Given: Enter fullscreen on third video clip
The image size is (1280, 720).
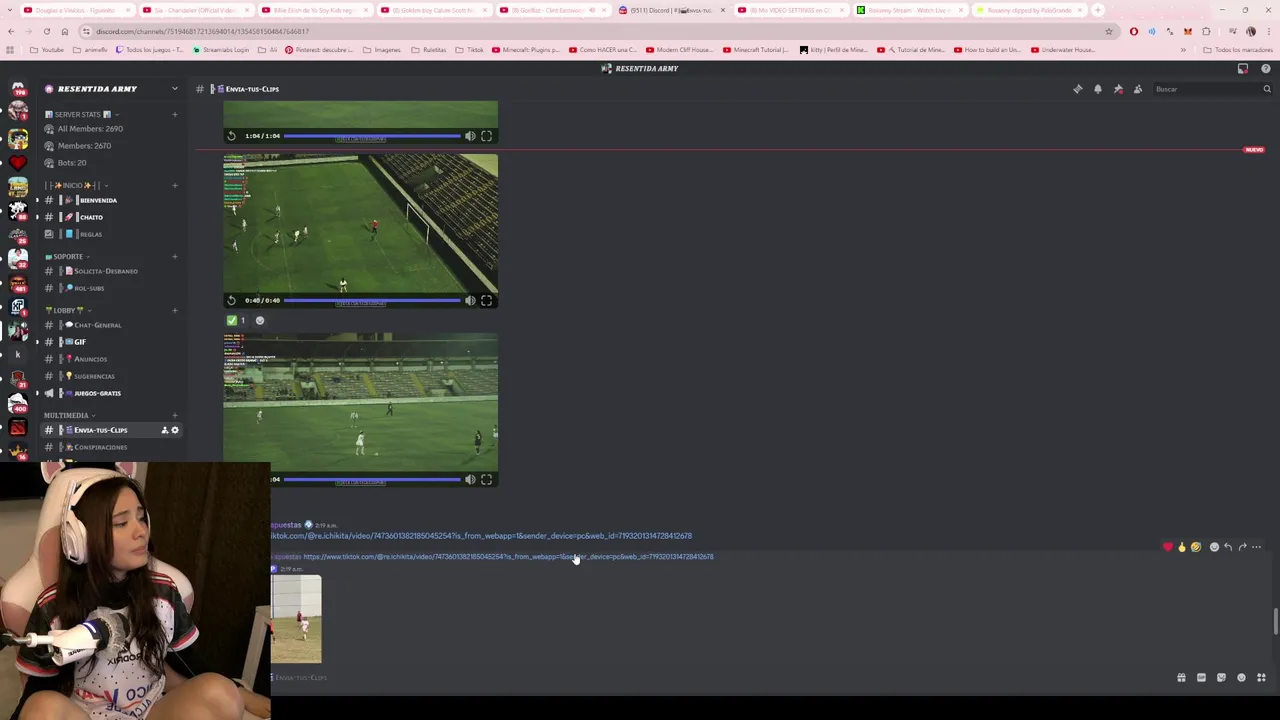Looking at the screenshot, I should 486,479.
